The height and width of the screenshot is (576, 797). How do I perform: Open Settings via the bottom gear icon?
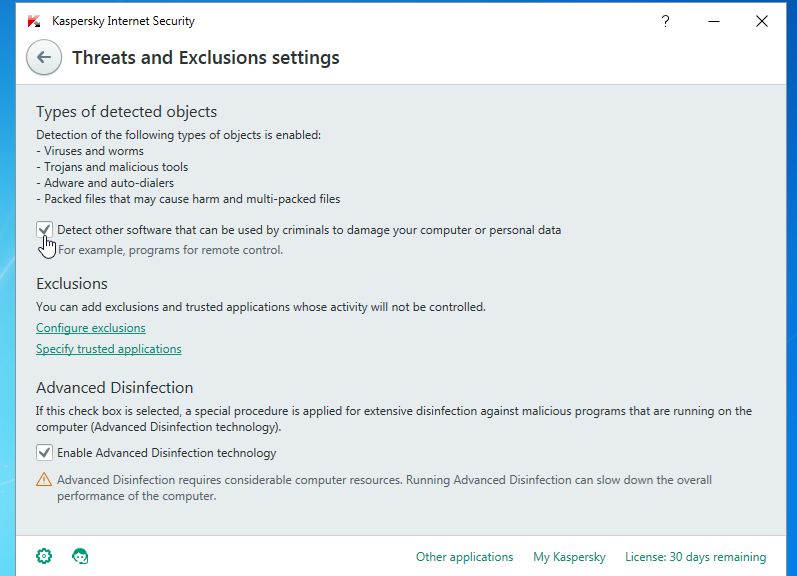coord(44,556)
